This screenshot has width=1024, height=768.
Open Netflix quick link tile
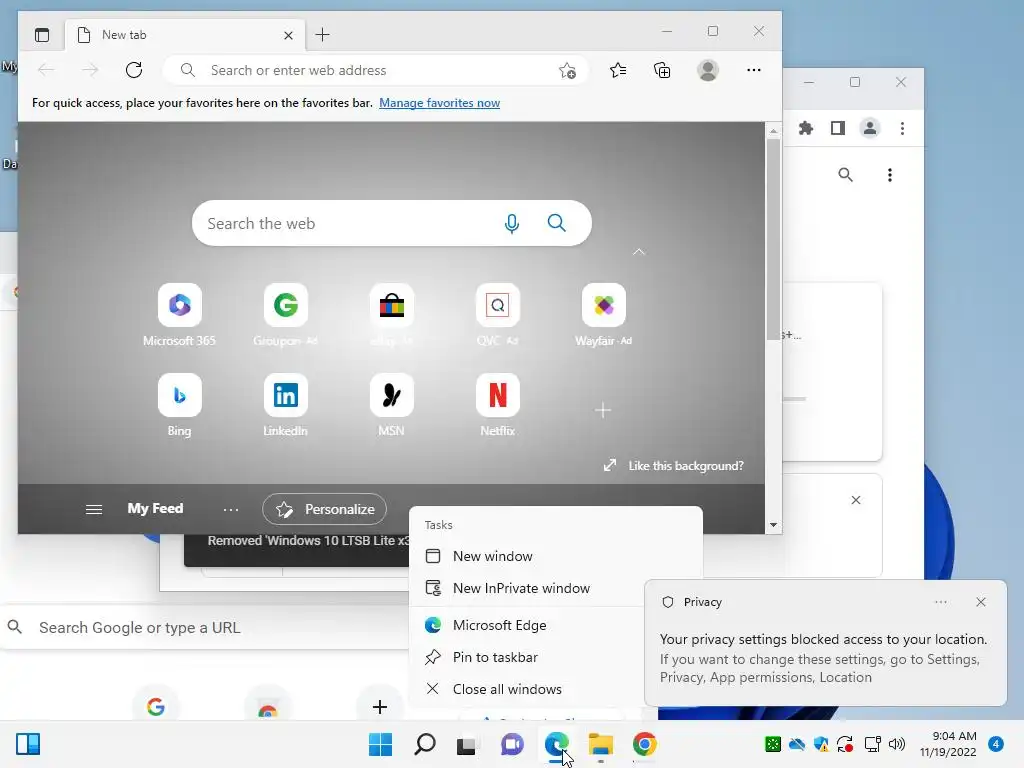[x=498, y=395]
